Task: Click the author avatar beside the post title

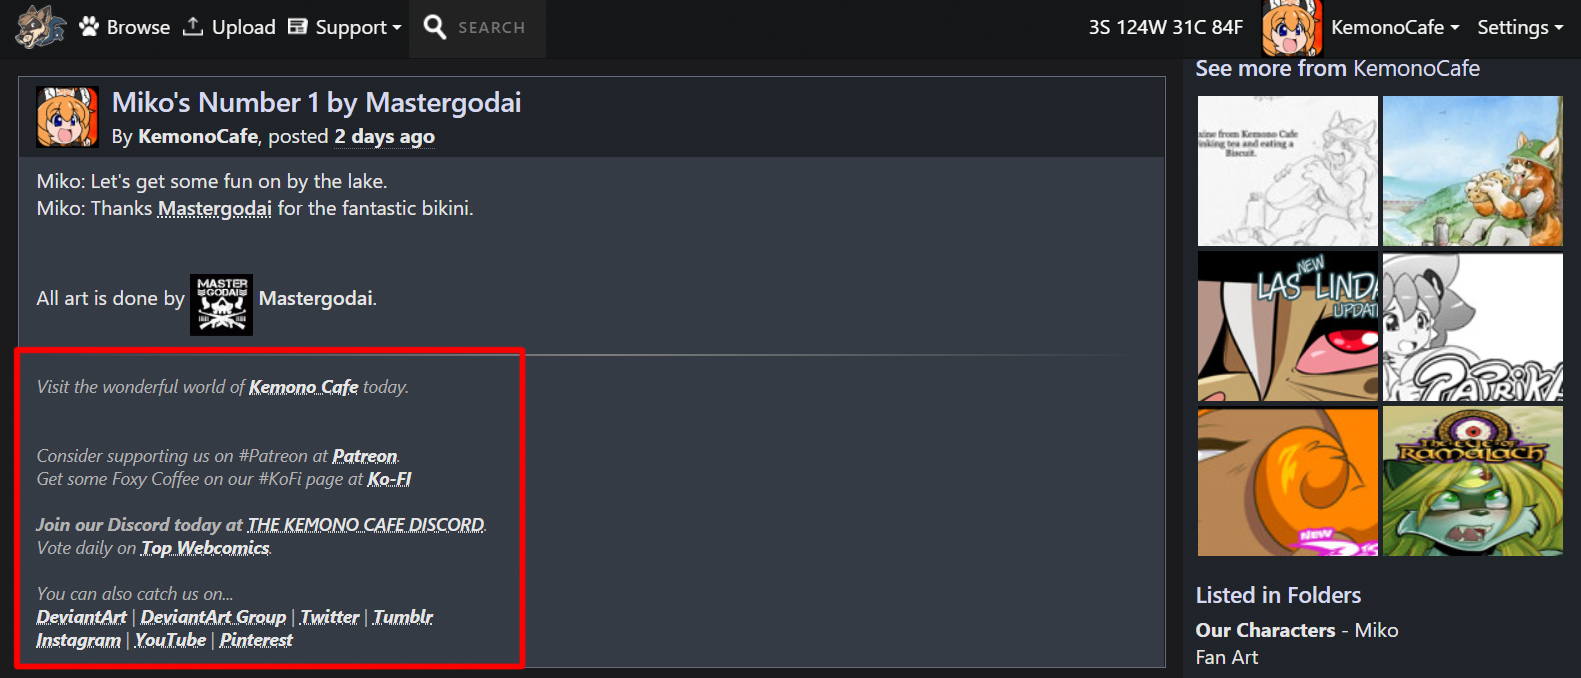Action: 67,117
